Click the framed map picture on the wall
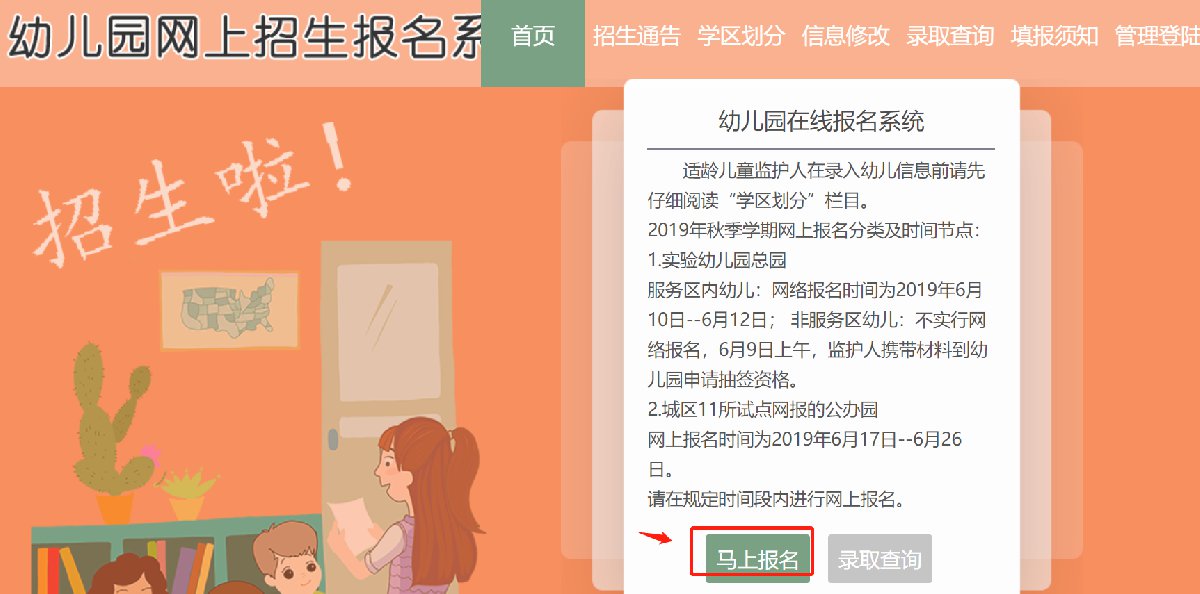The height and width of the screenshot is (594, 1200). [231, 309]
